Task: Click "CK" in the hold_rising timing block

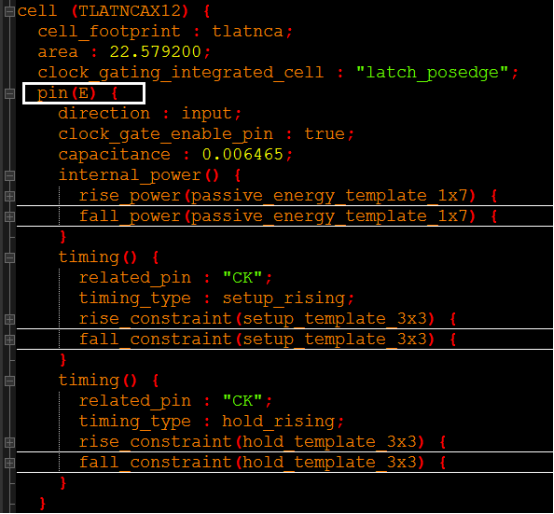Action: [242, 401]
